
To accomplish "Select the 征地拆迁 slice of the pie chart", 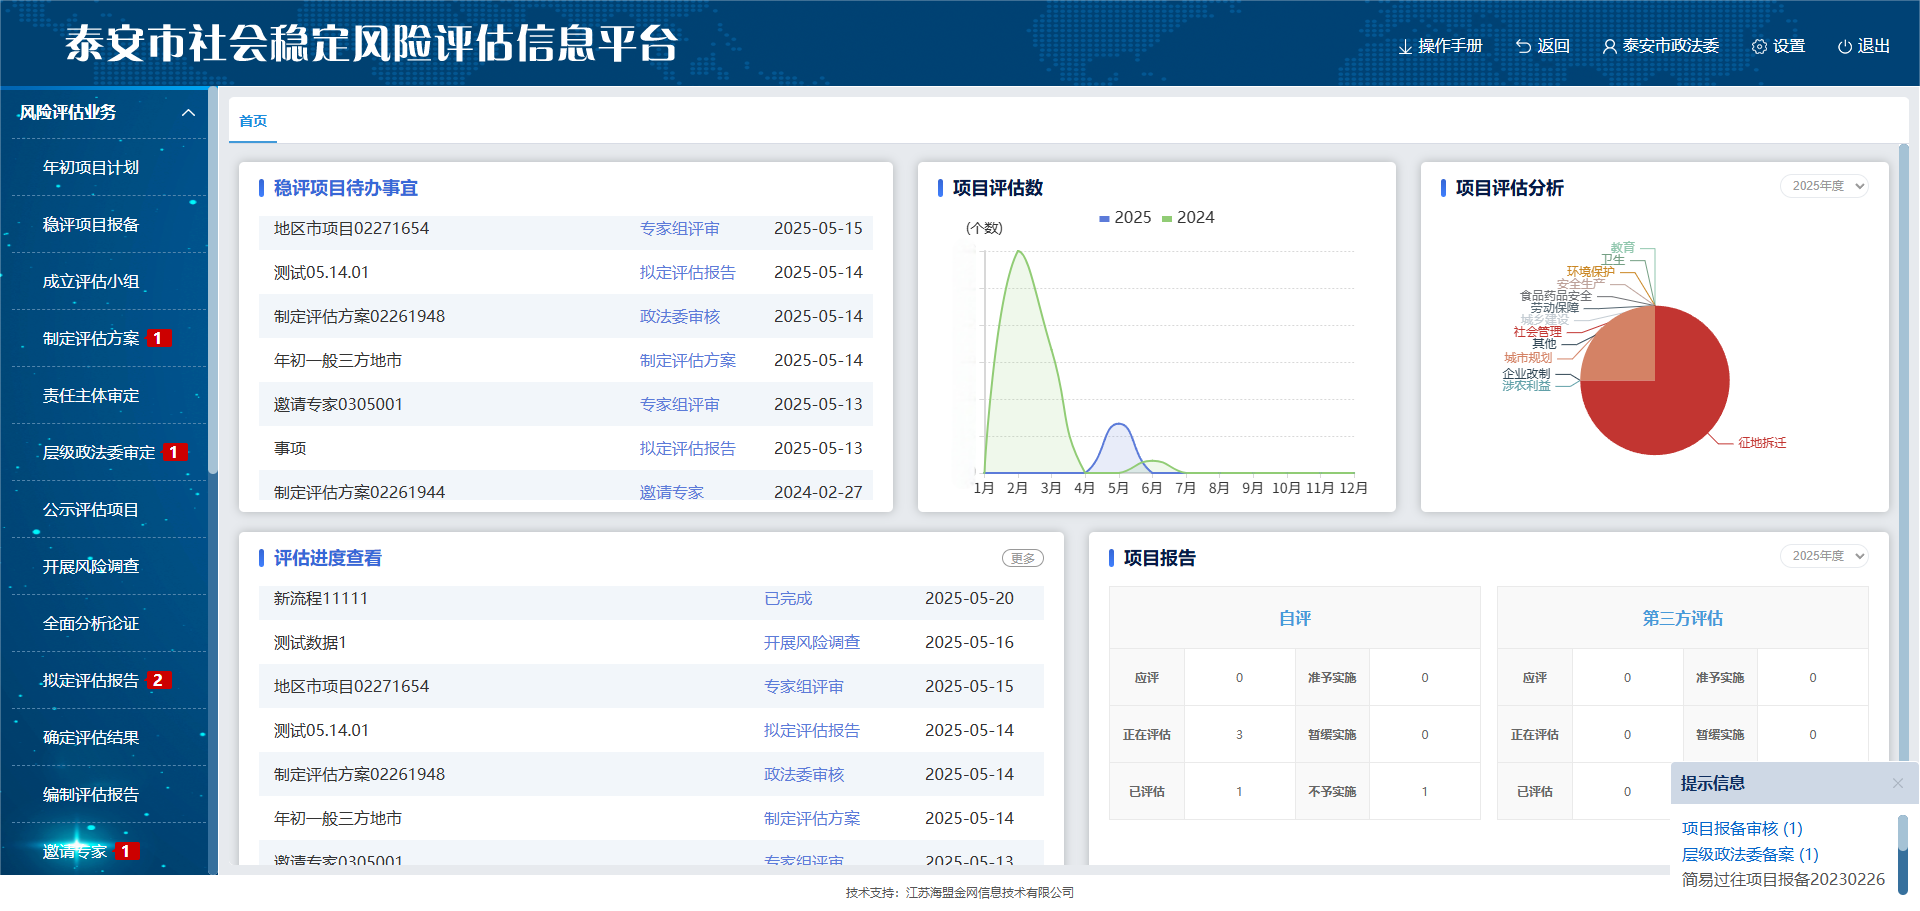I will [1680, 400].
